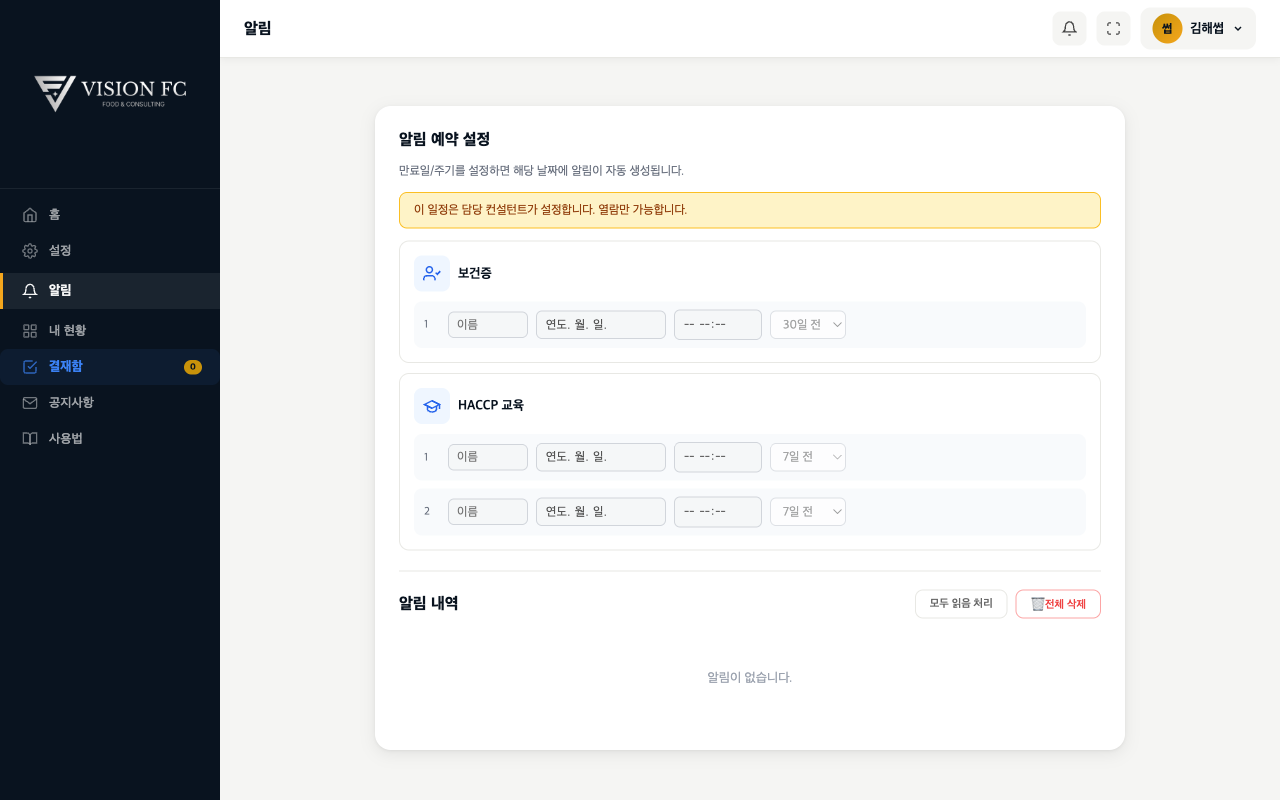Click HACCP row 2 name field
Image resolution: width=1280 pixels, height=800 pixels.
pyautogui.click(x=488, y=512)
